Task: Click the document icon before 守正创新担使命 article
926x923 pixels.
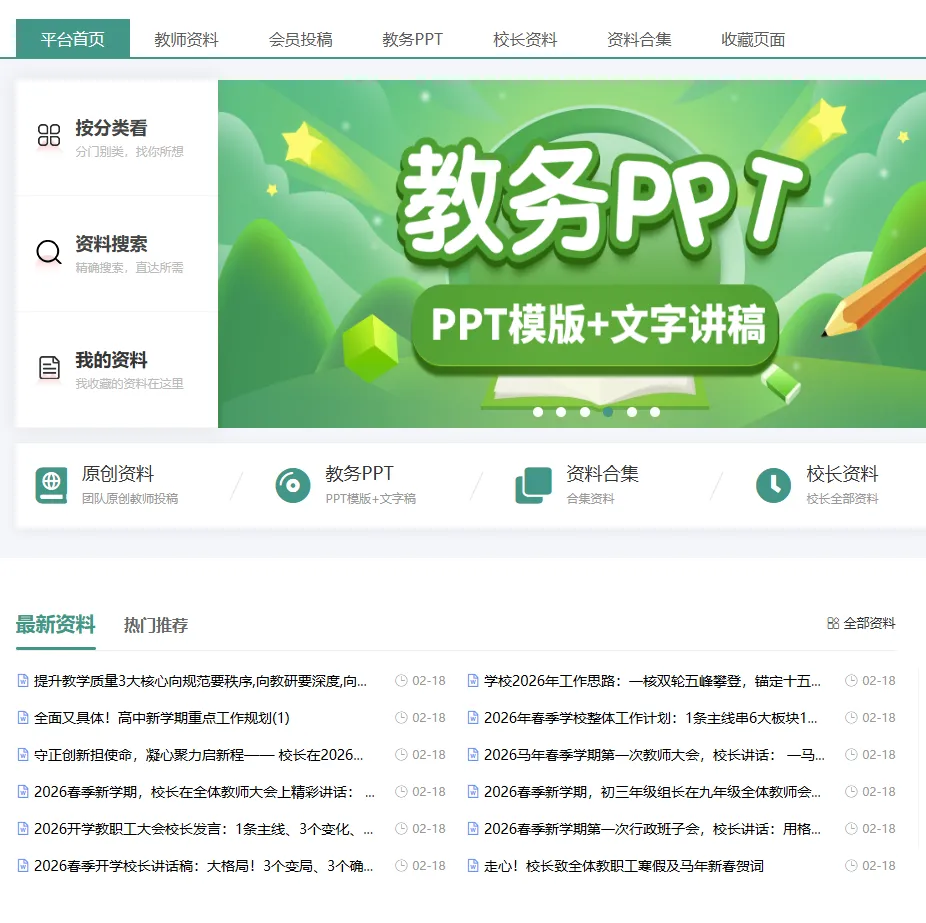Action: (x=23, y=755)
